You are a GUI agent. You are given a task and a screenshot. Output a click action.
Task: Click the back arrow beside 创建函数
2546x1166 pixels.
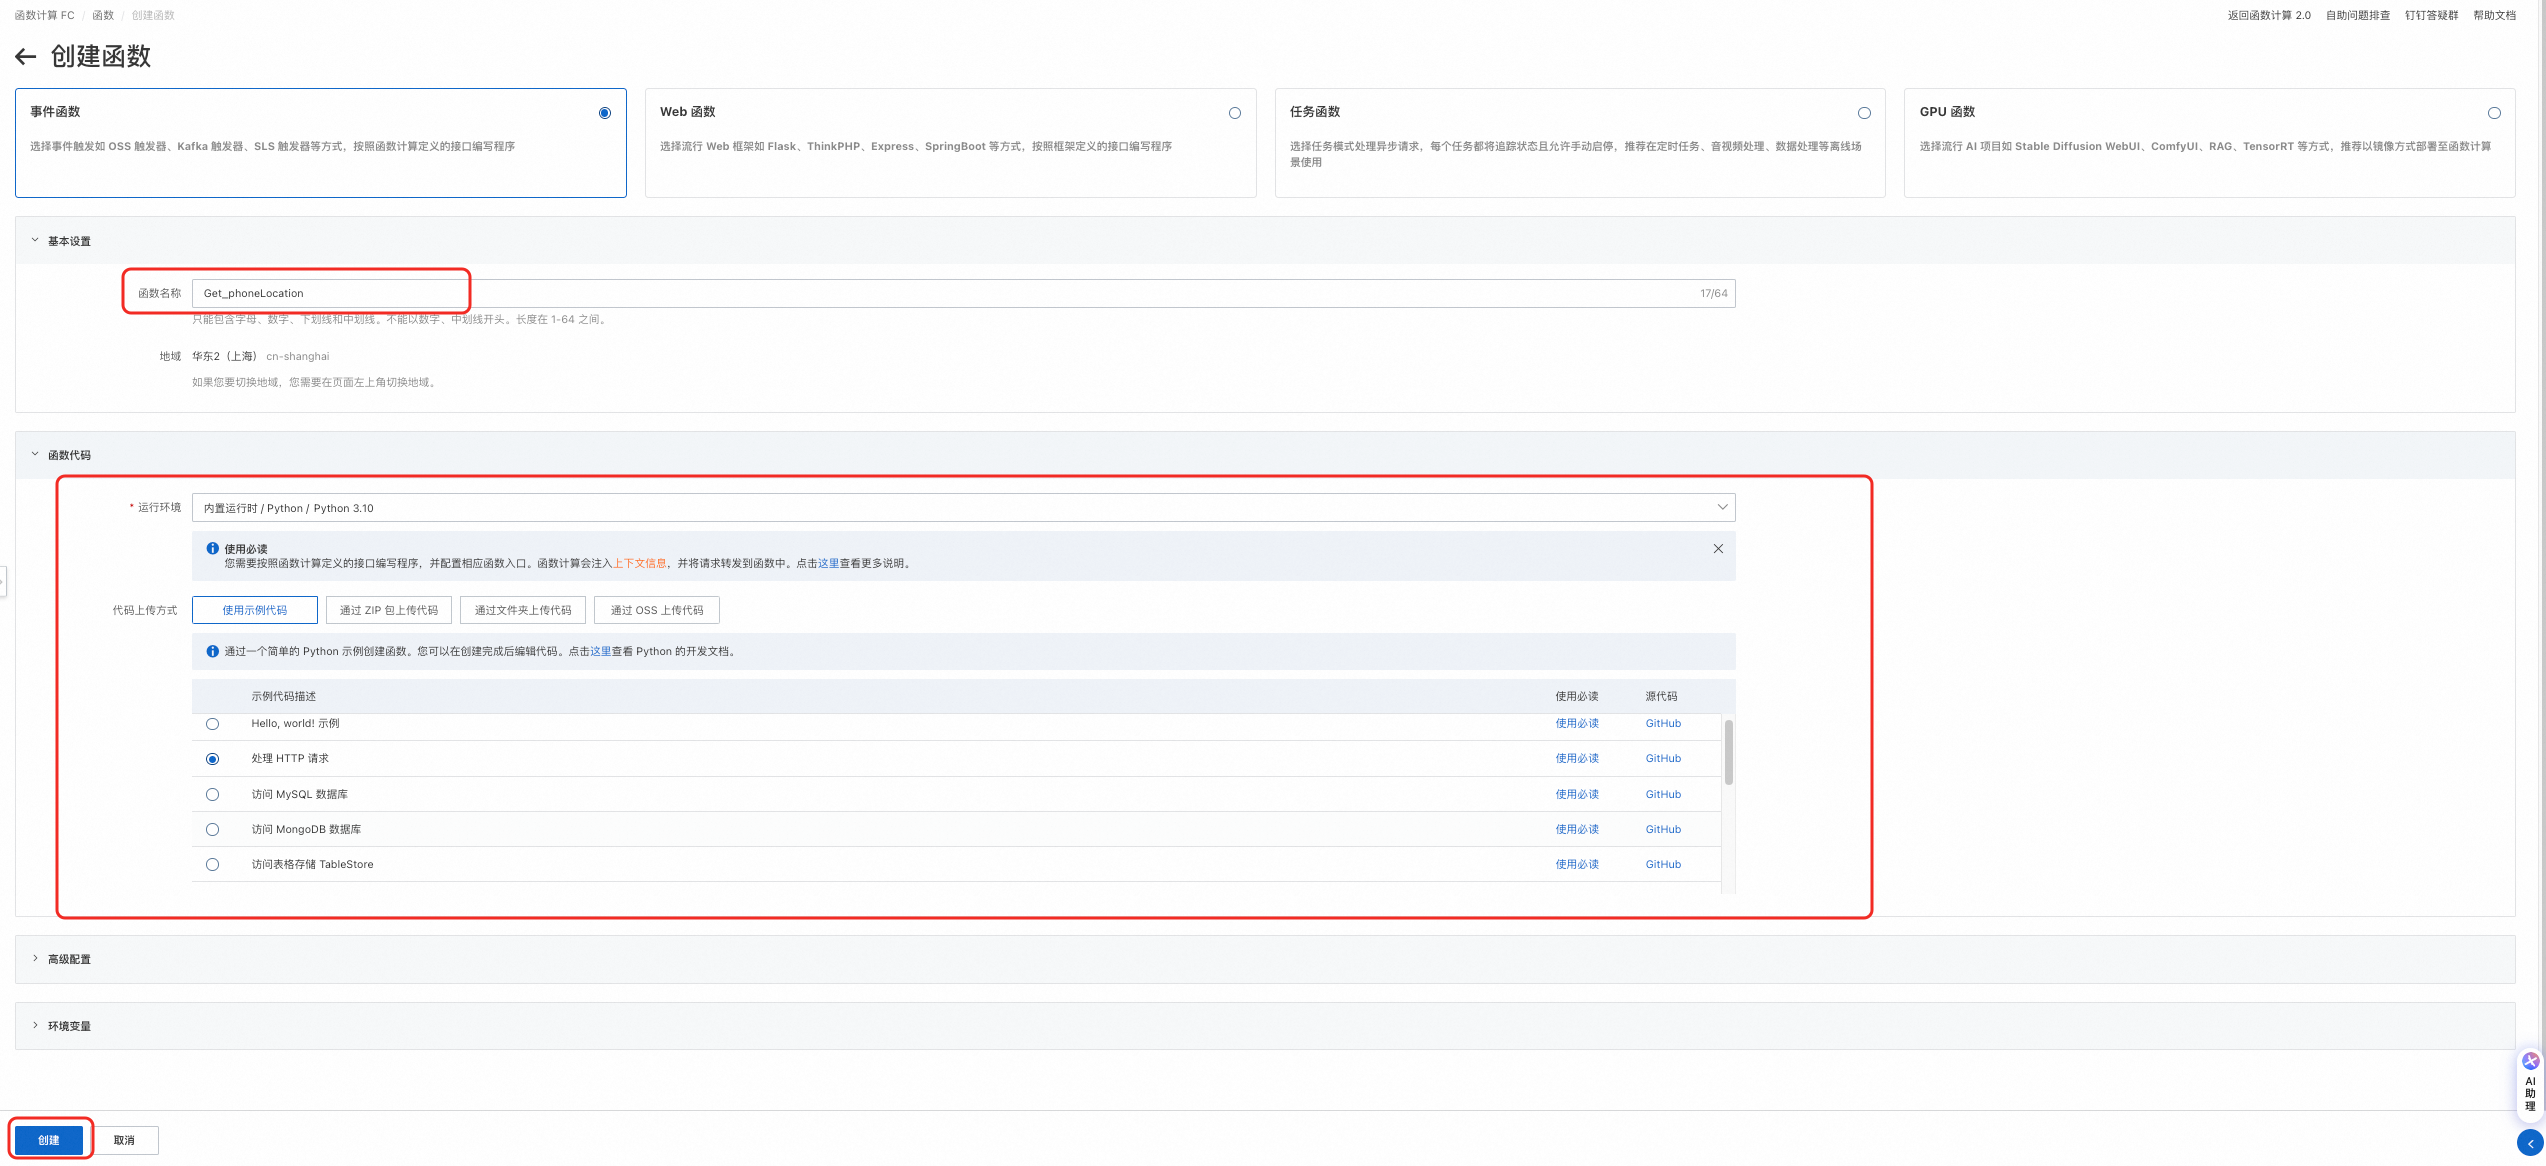26,57
